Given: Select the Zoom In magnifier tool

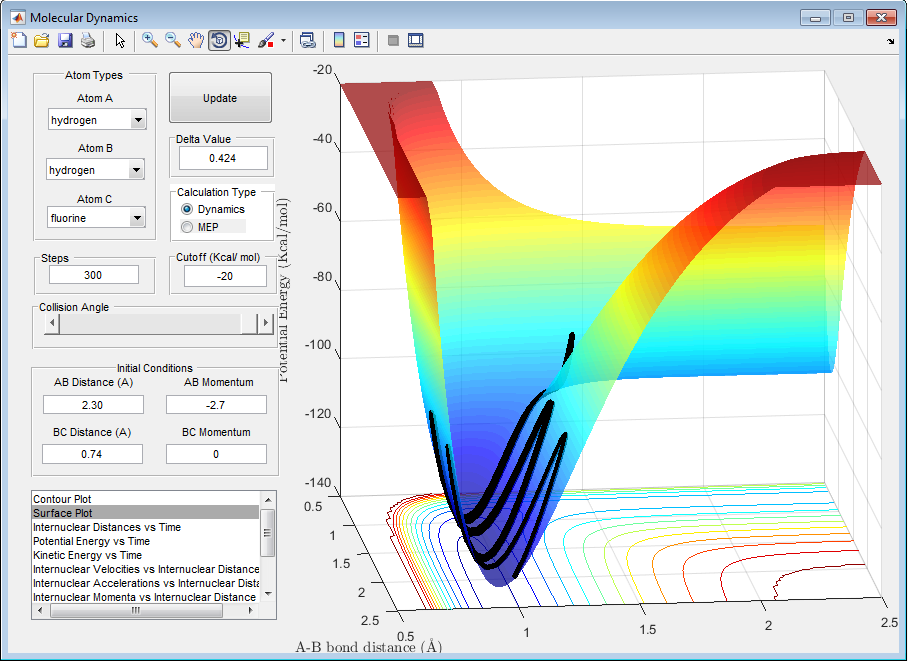Looking at the screenshot, I should pyautogui.click(x=150, y=41).
